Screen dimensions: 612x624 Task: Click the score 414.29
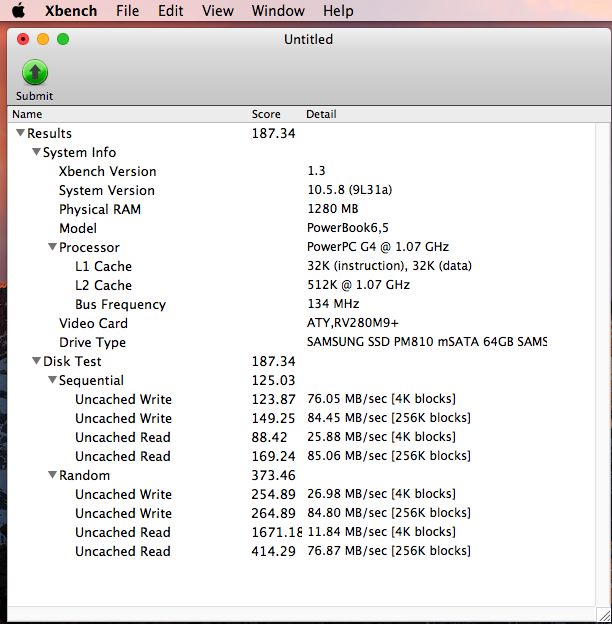pos(273,552)
